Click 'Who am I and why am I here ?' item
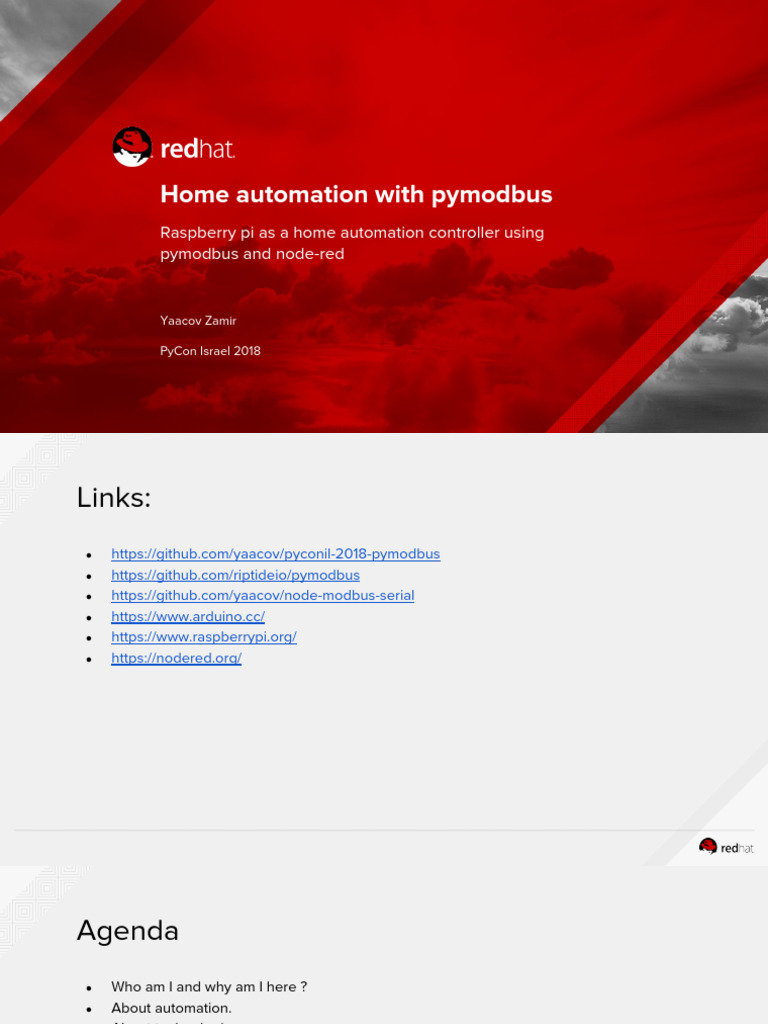The width and height of the screenshot is (768, 1024). (209, 987)
